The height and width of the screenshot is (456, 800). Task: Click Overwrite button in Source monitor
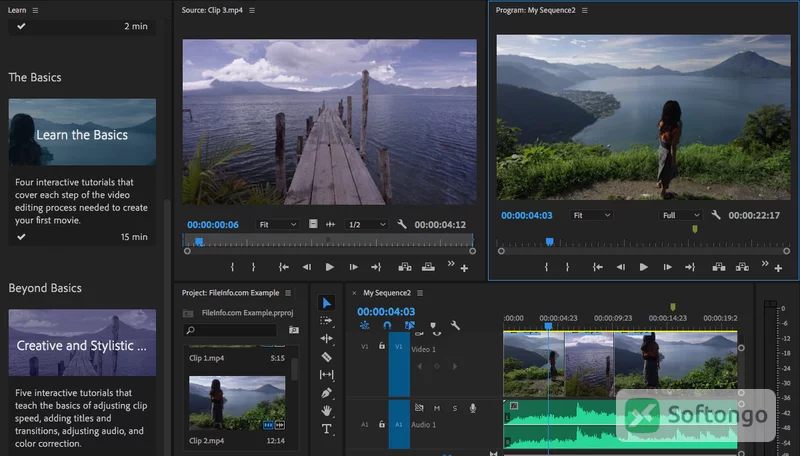point(428,267)
